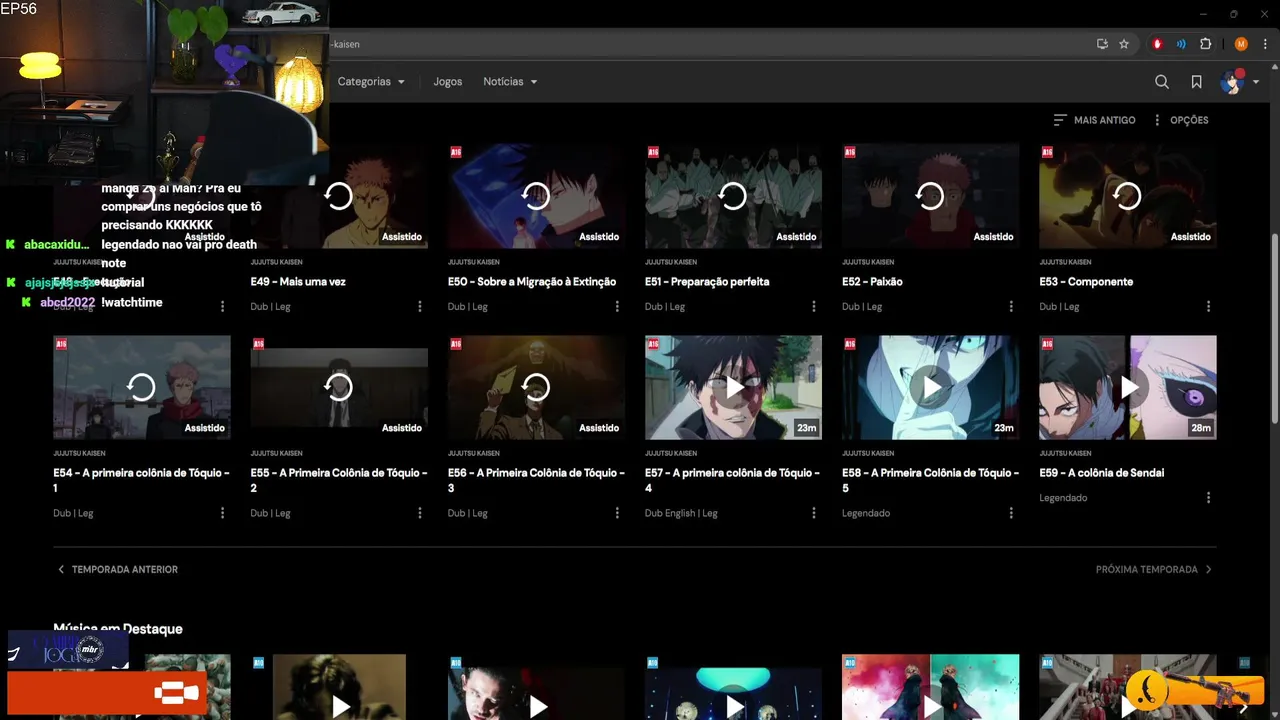Screen dimensions: 1280x720
Task: Open the Categorias menu
Action: (371, 82)
